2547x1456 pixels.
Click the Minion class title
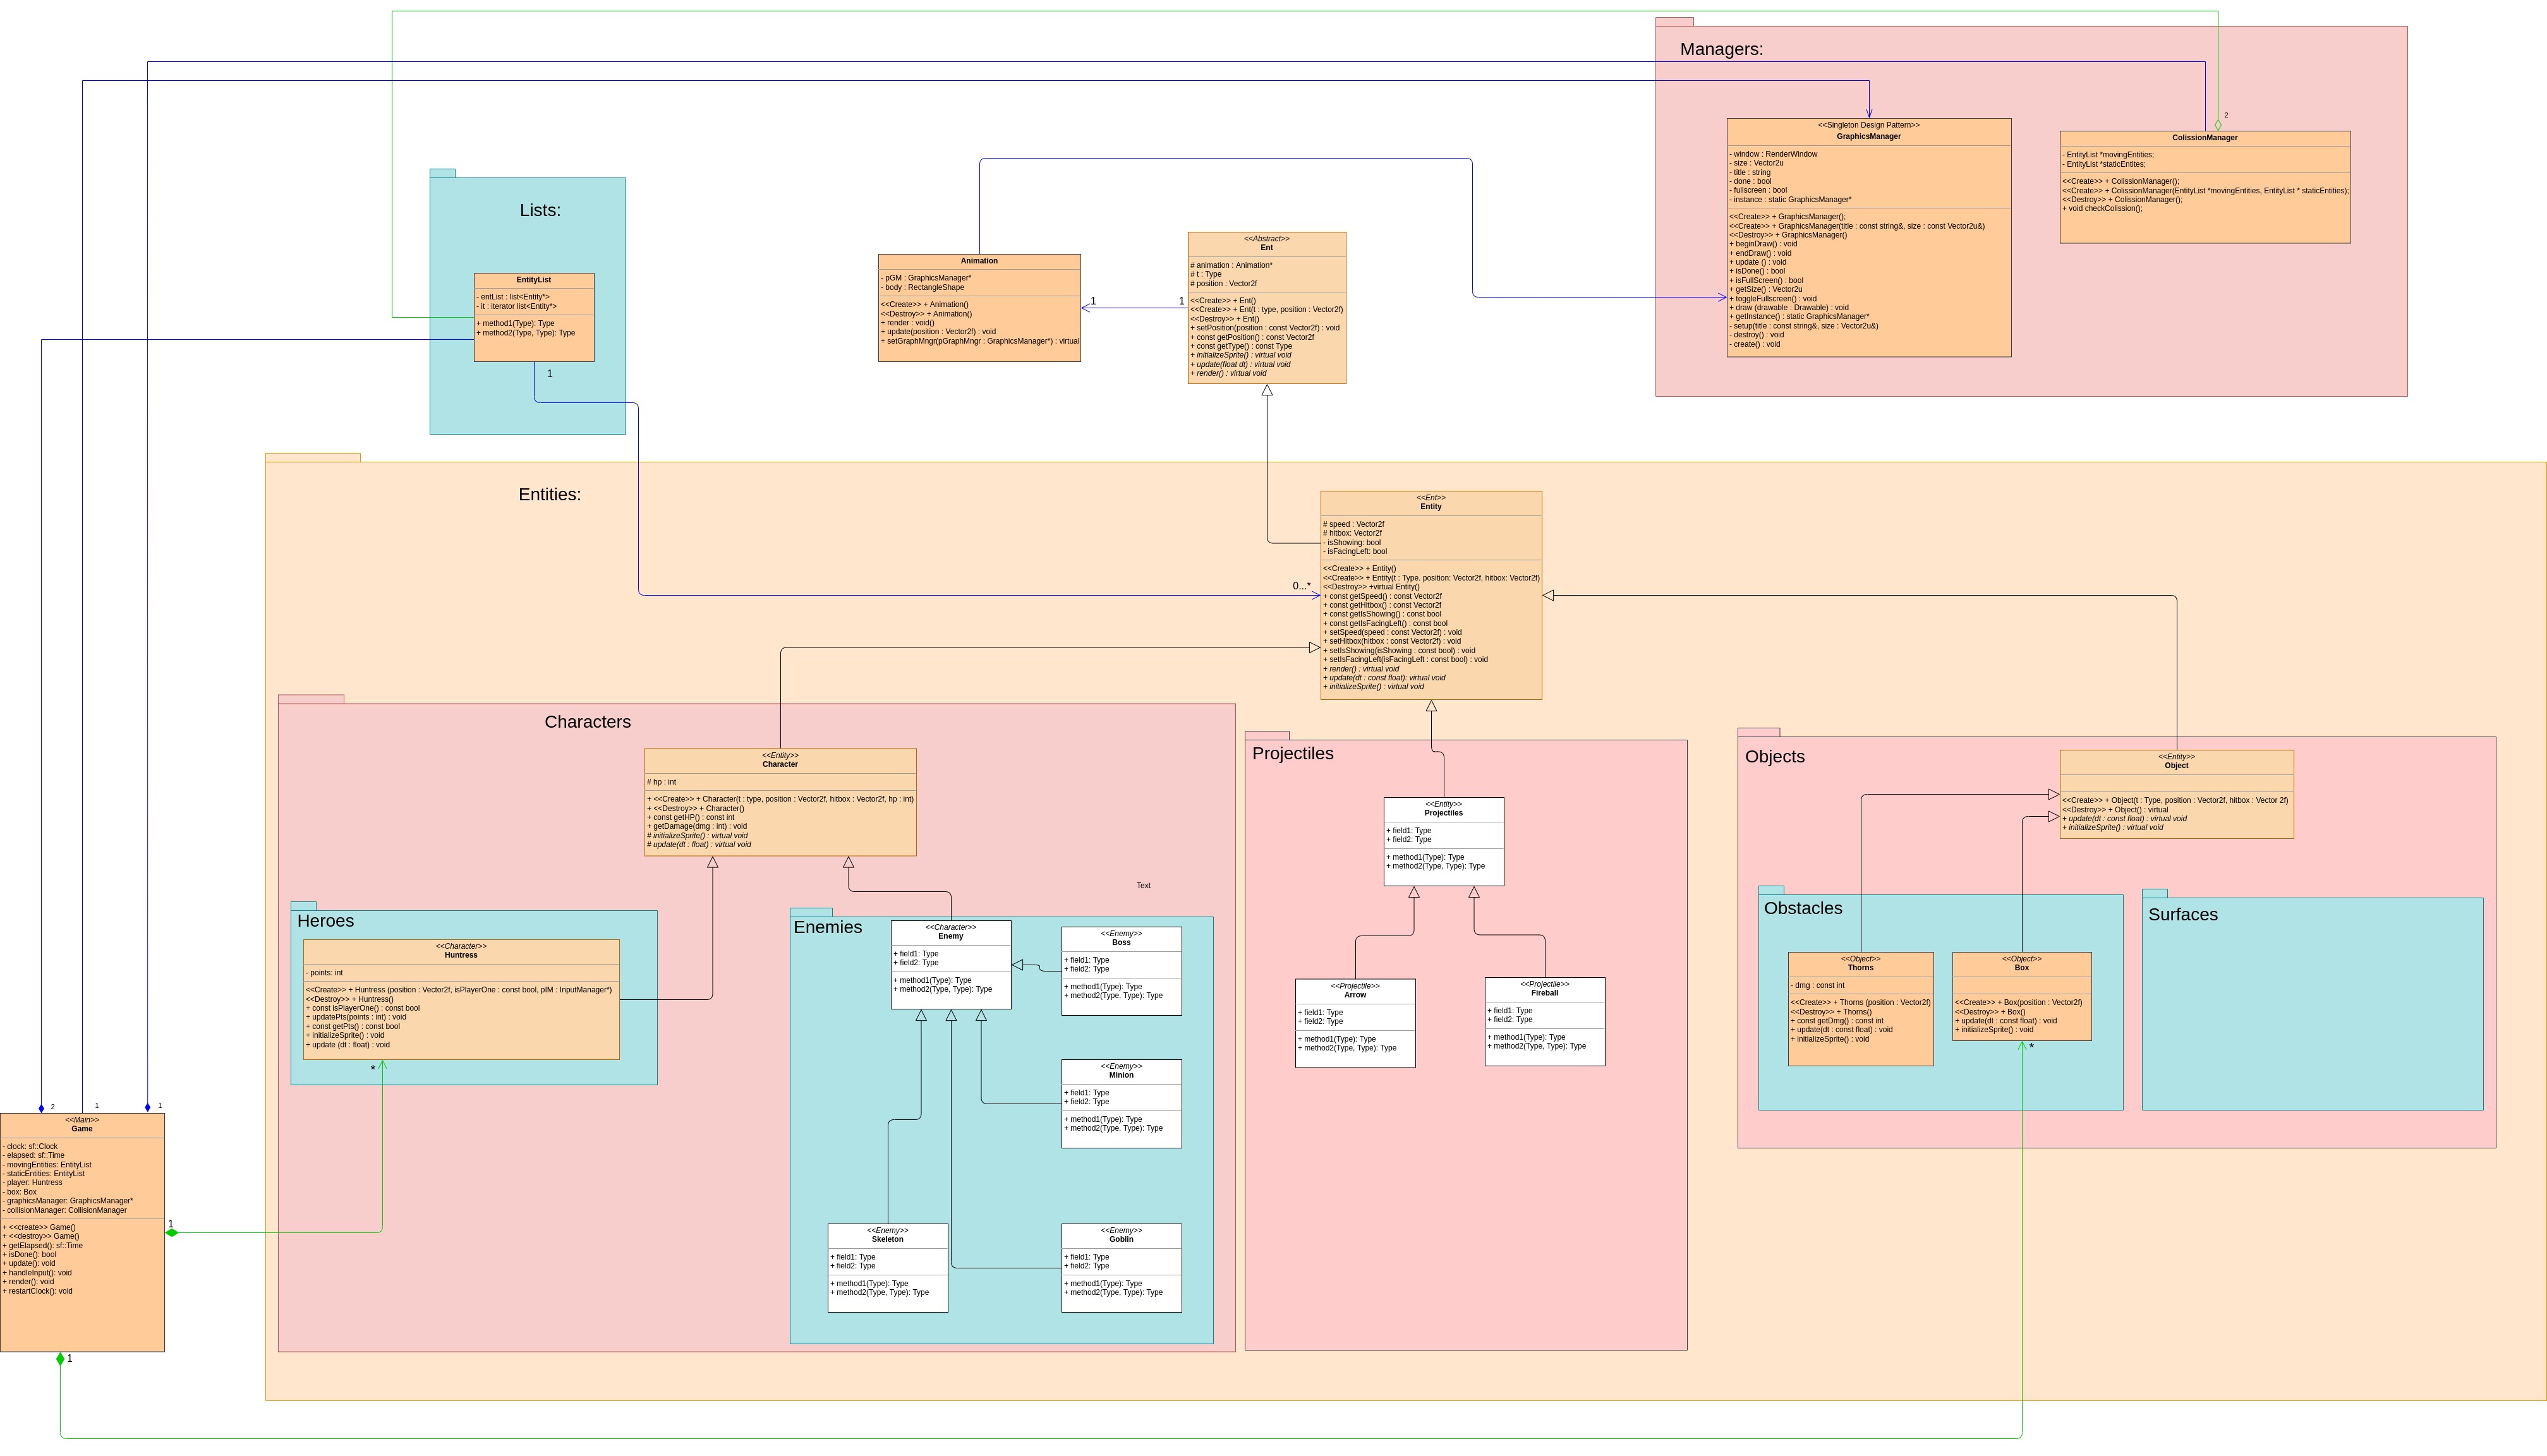(x=1121, y=1075)
